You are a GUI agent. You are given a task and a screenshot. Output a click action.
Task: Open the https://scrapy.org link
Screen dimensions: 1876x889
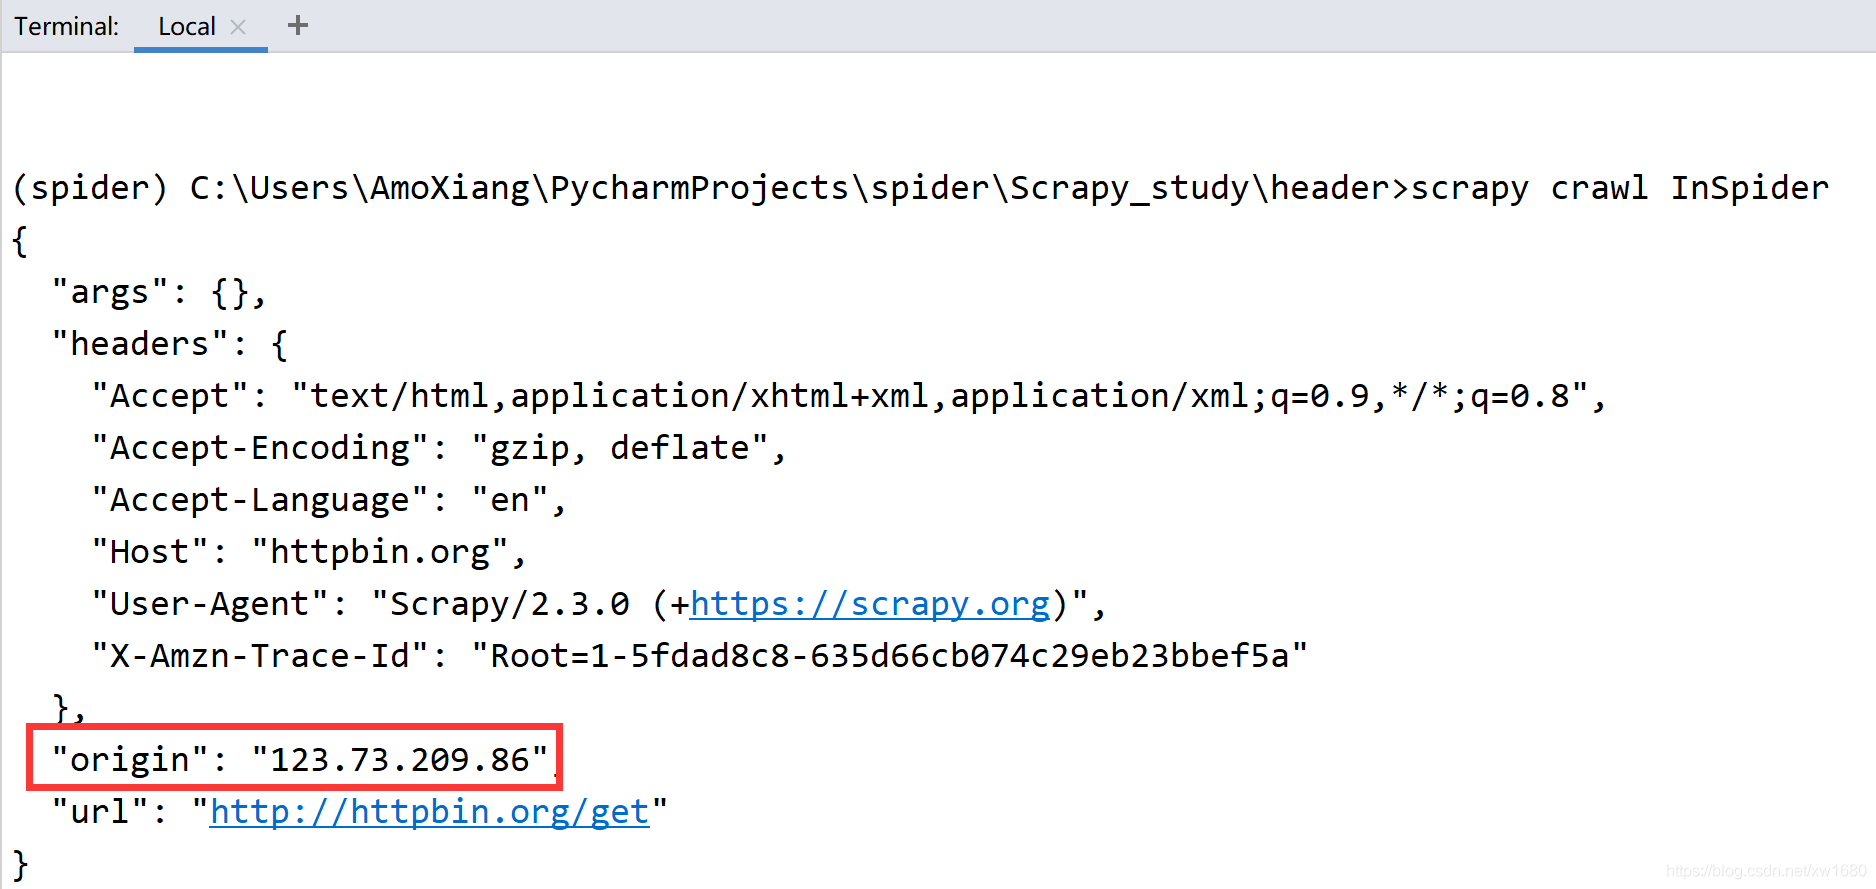pyautogui.click(x=870, y=604)
